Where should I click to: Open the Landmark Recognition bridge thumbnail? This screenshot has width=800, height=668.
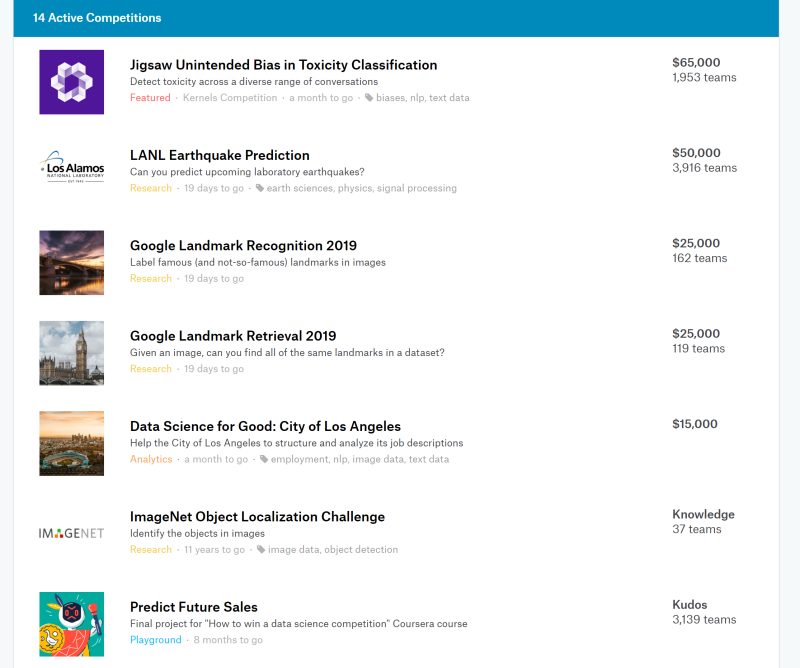click(71, 263)
